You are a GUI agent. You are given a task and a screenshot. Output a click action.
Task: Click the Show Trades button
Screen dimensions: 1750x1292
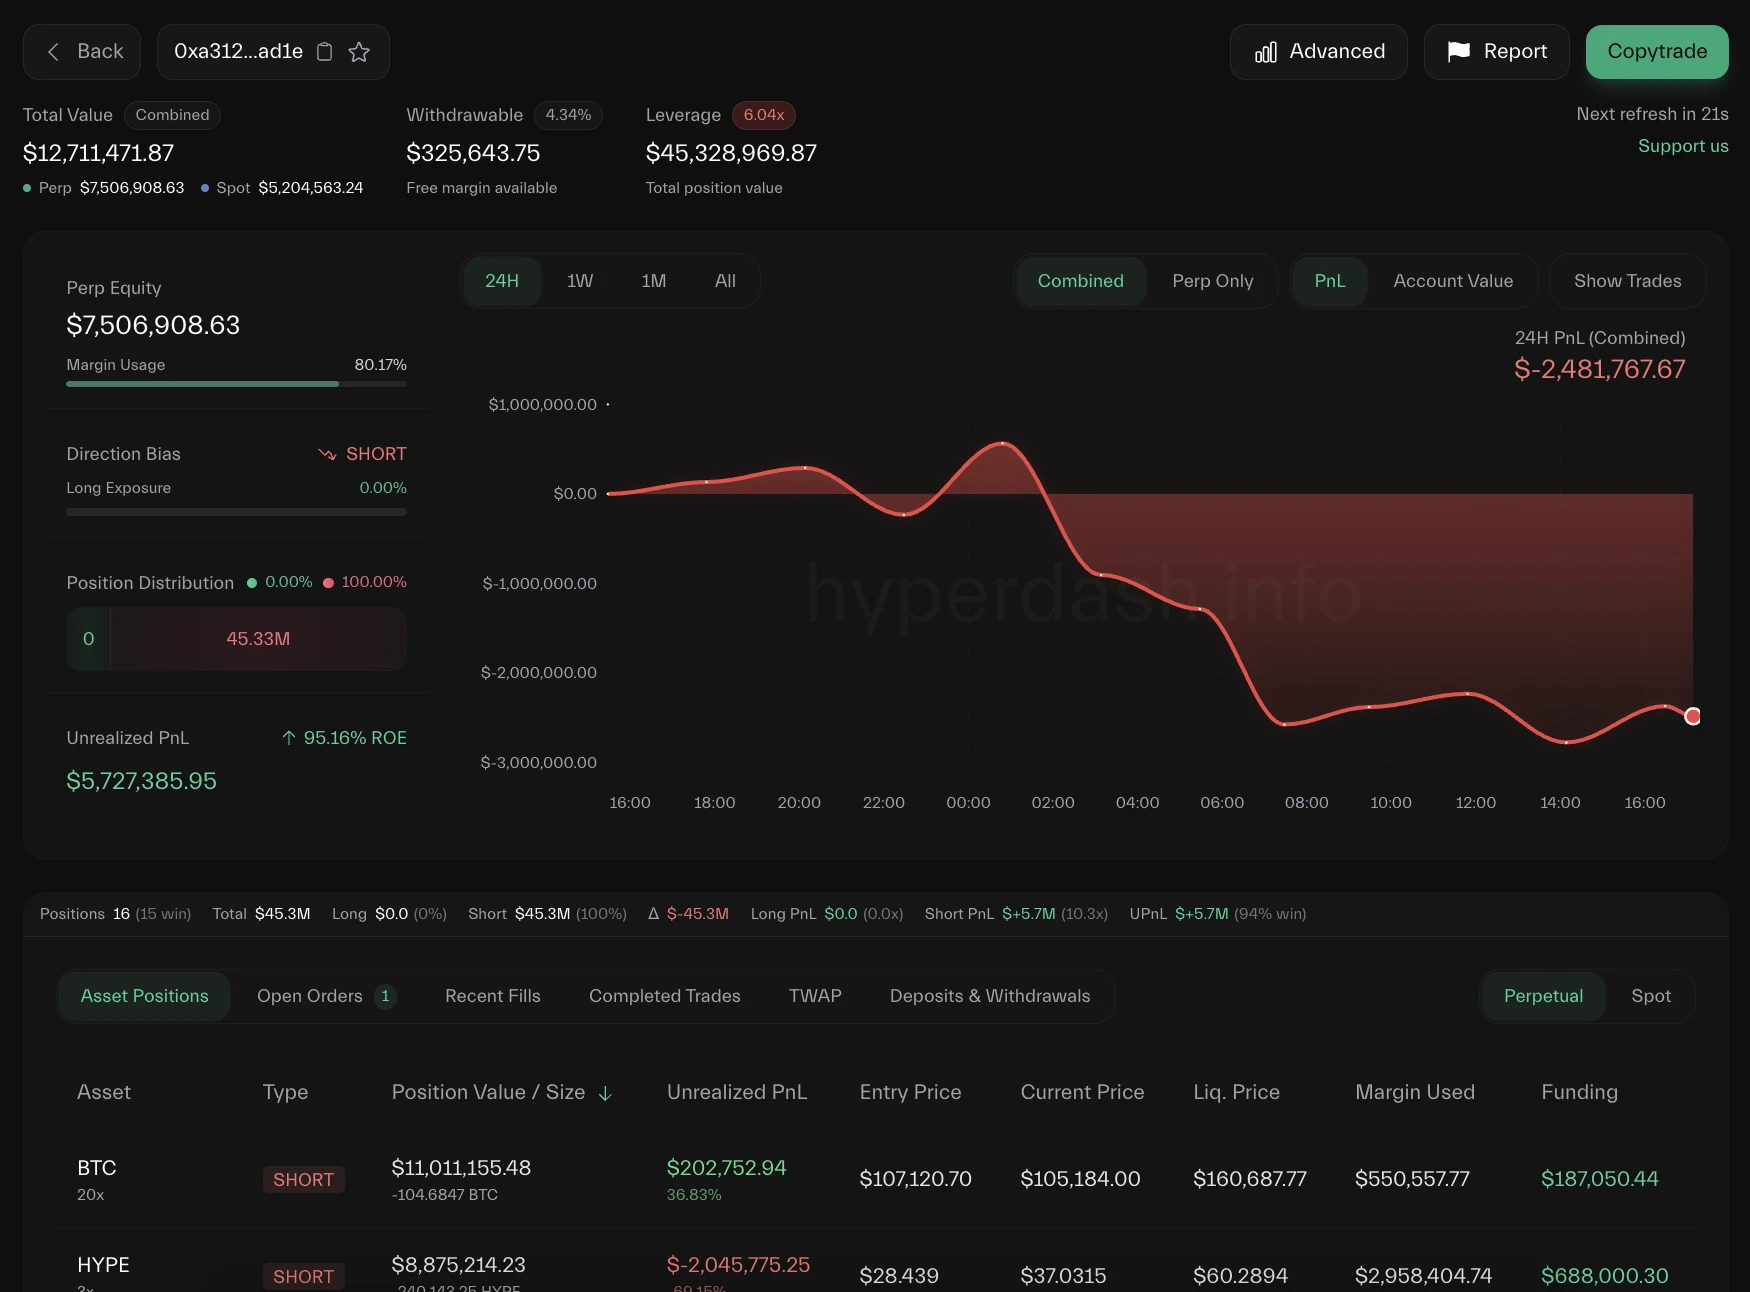tap(1627, 281)
